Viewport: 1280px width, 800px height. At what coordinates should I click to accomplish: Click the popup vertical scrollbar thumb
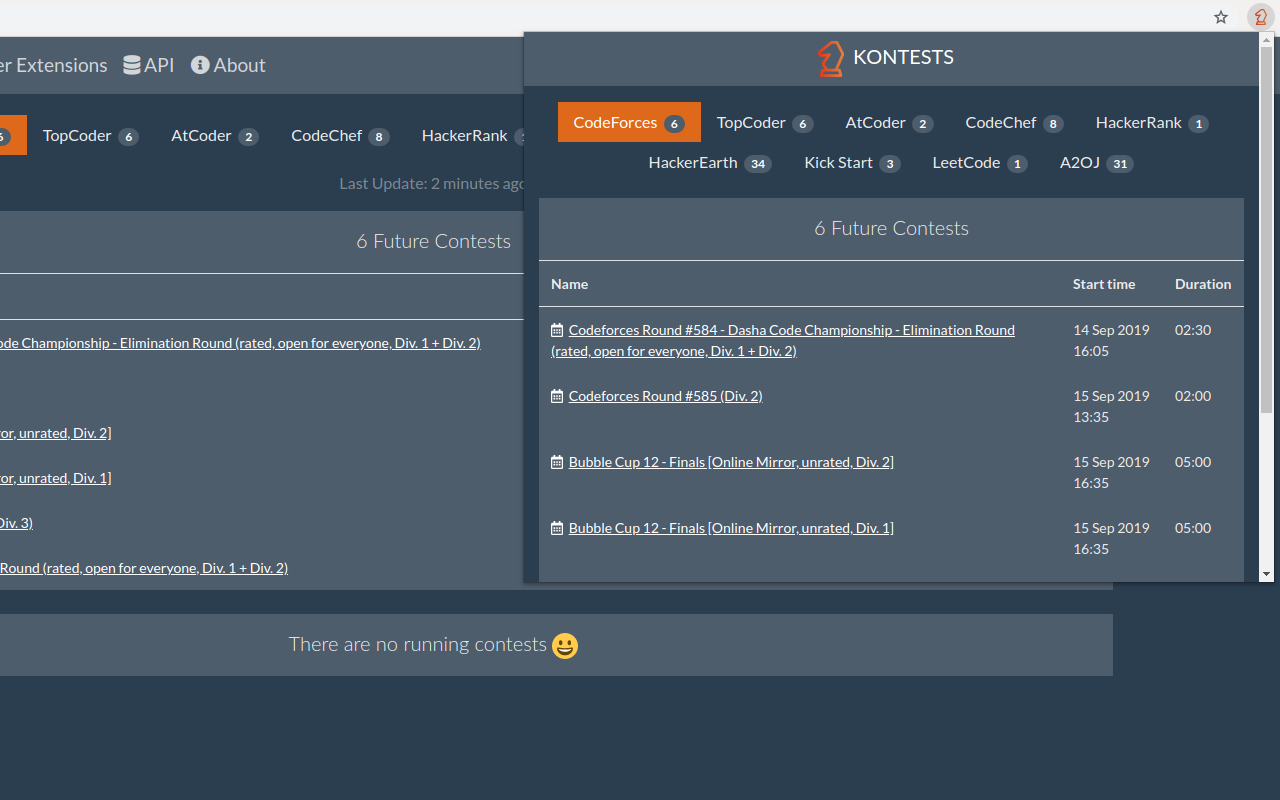pos(1266,230)
